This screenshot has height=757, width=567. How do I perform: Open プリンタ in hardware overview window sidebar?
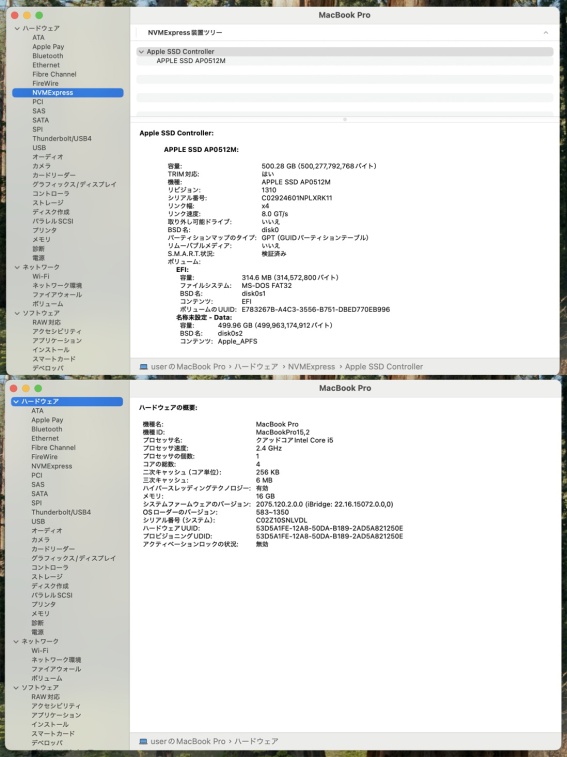point(43,604)
